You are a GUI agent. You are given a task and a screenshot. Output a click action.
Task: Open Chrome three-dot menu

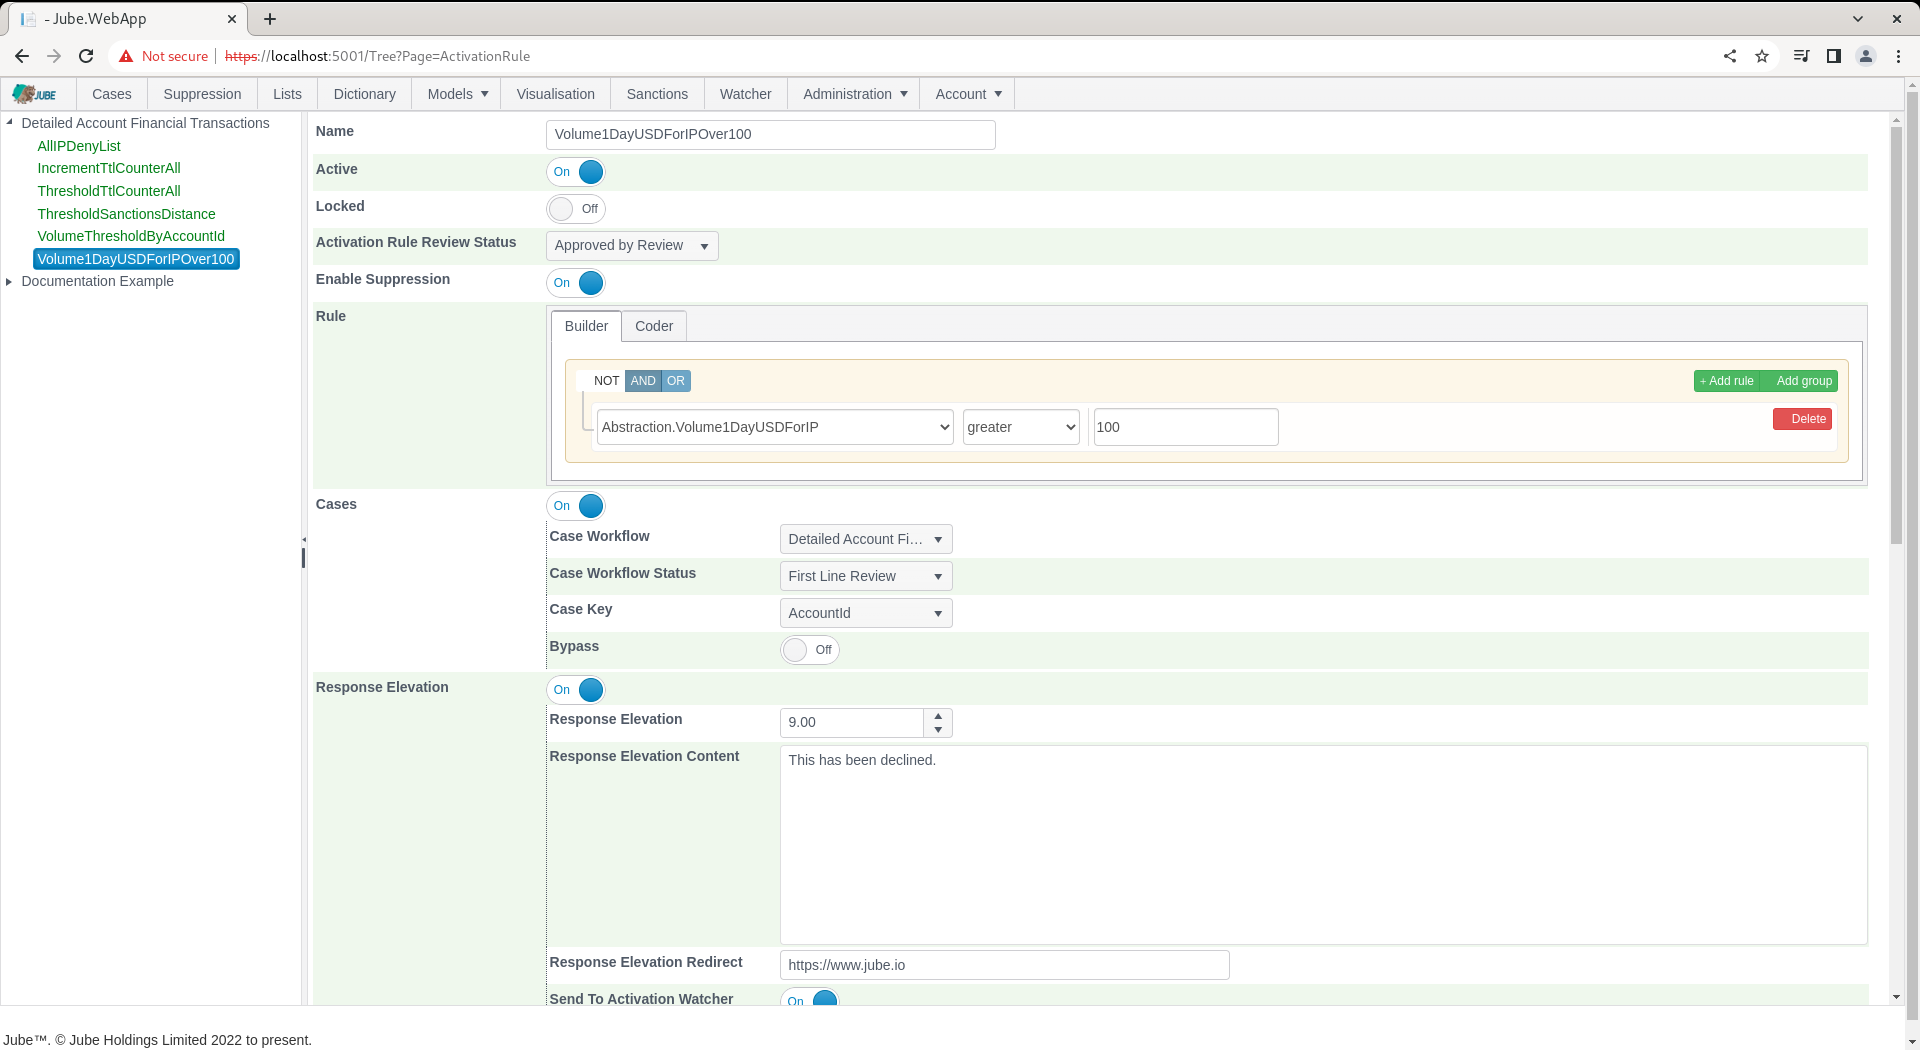coord(1898,56)
